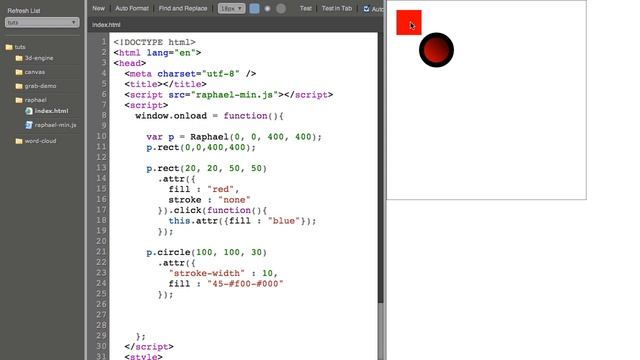Click the "red" fill value in code
This screenshot has height=360, width=640.
[x=220, y=189]
